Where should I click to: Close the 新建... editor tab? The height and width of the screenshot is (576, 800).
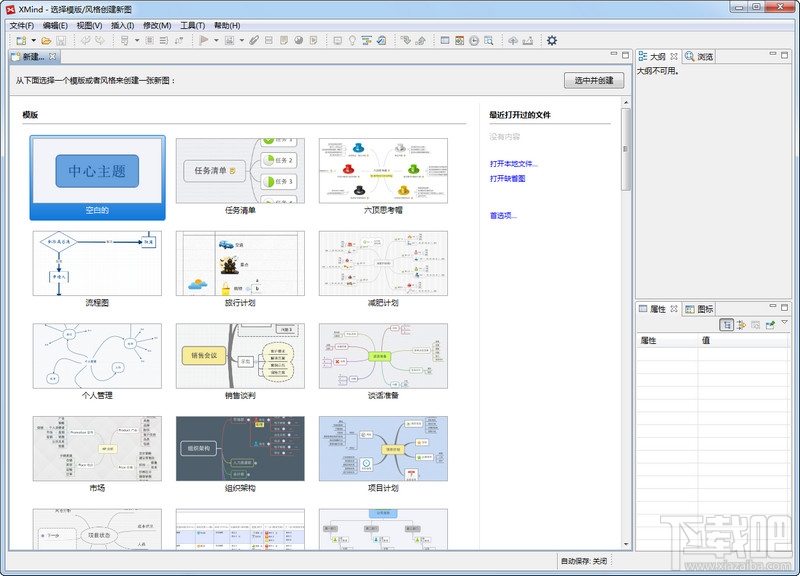pos(53,56)
